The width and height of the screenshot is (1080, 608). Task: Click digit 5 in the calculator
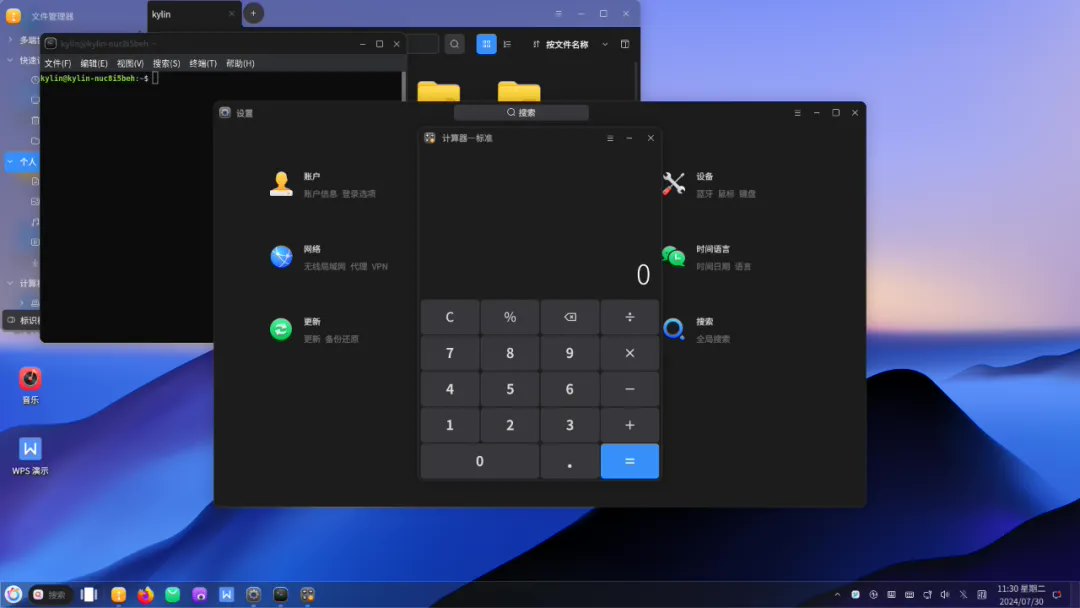click(510, 389)
